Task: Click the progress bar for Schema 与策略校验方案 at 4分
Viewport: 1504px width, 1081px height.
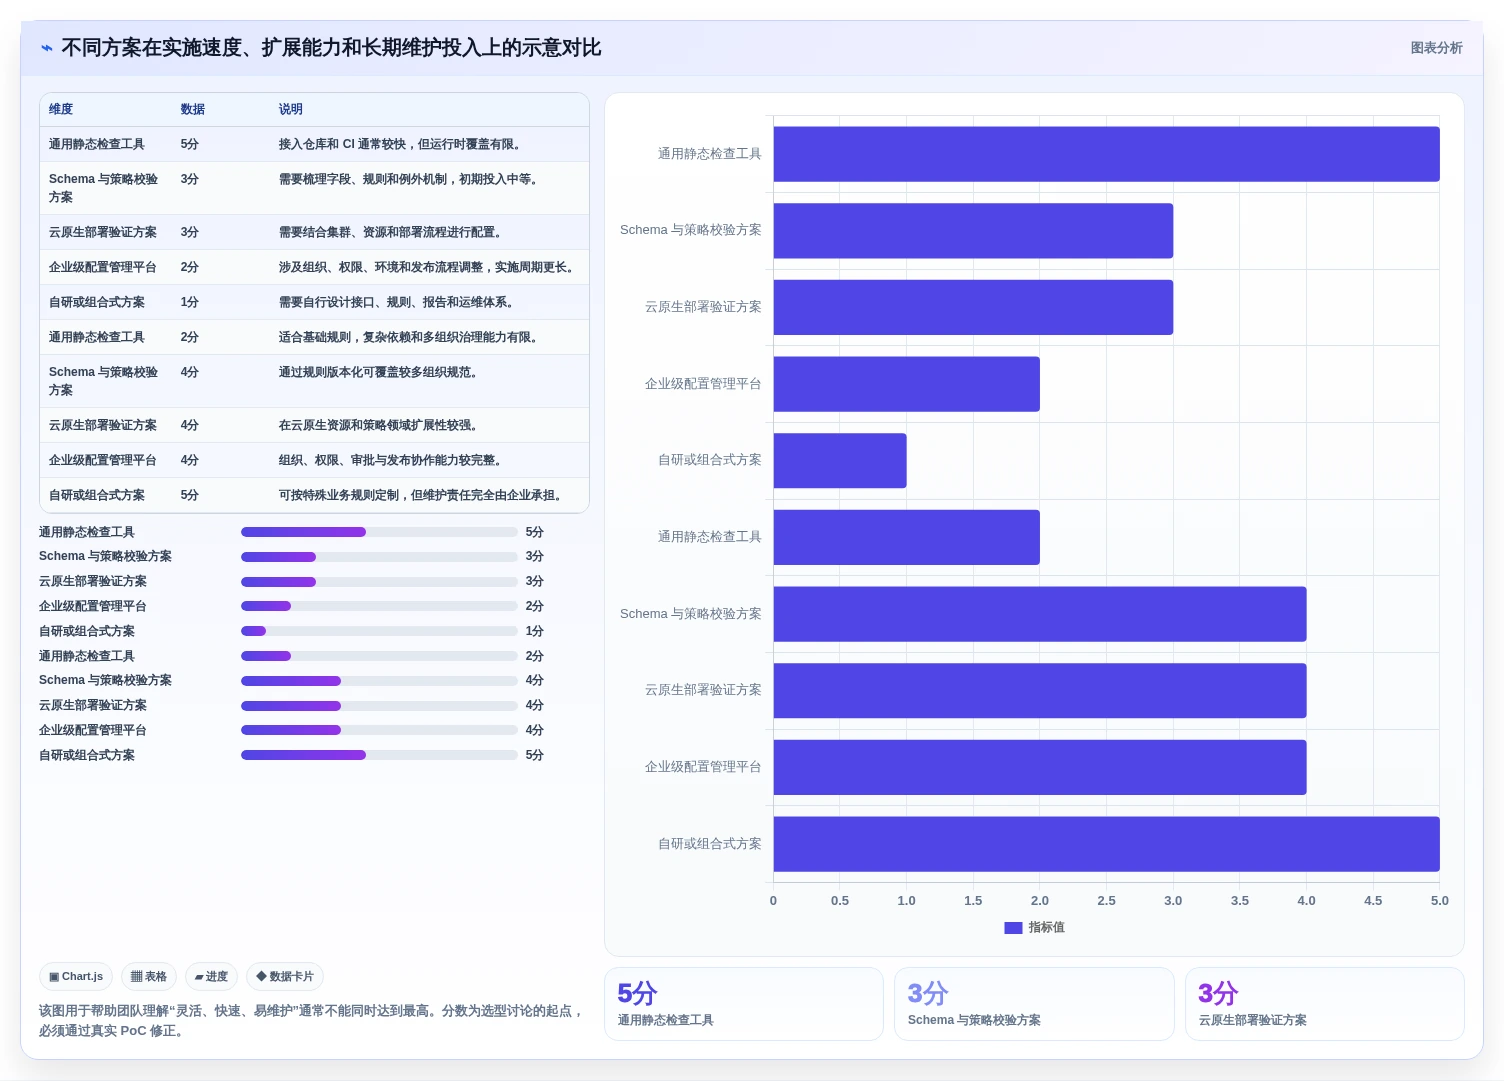Action: (379, 681)
